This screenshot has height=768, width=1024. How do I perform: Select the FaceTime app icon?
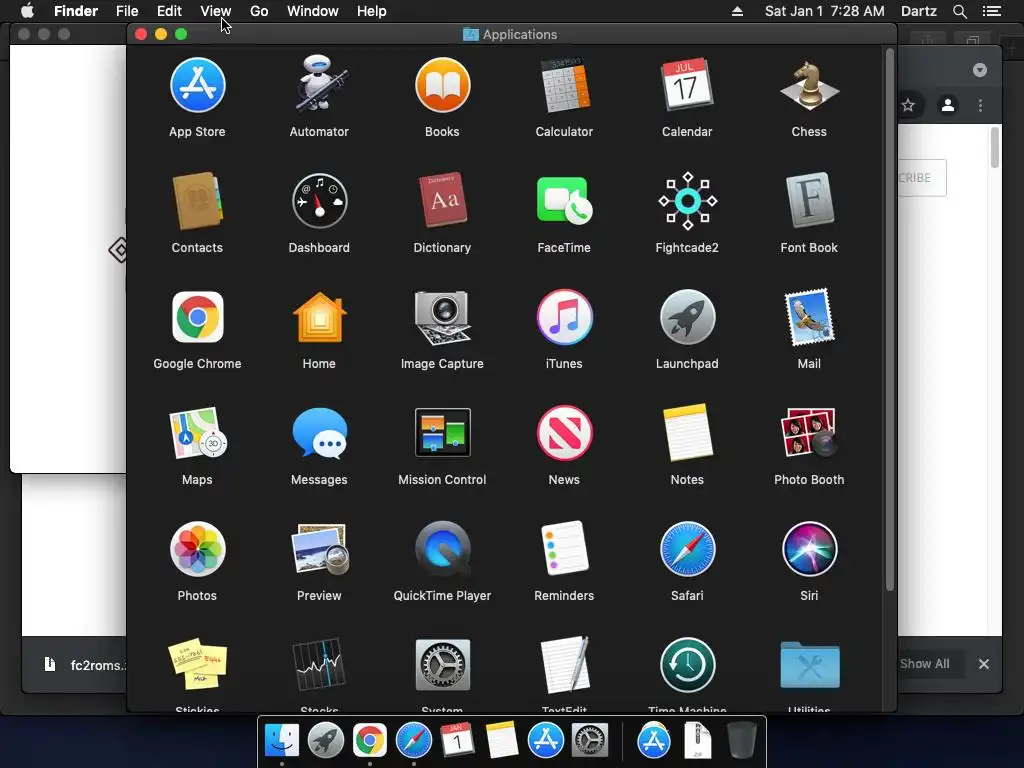(x=564, y=201)
